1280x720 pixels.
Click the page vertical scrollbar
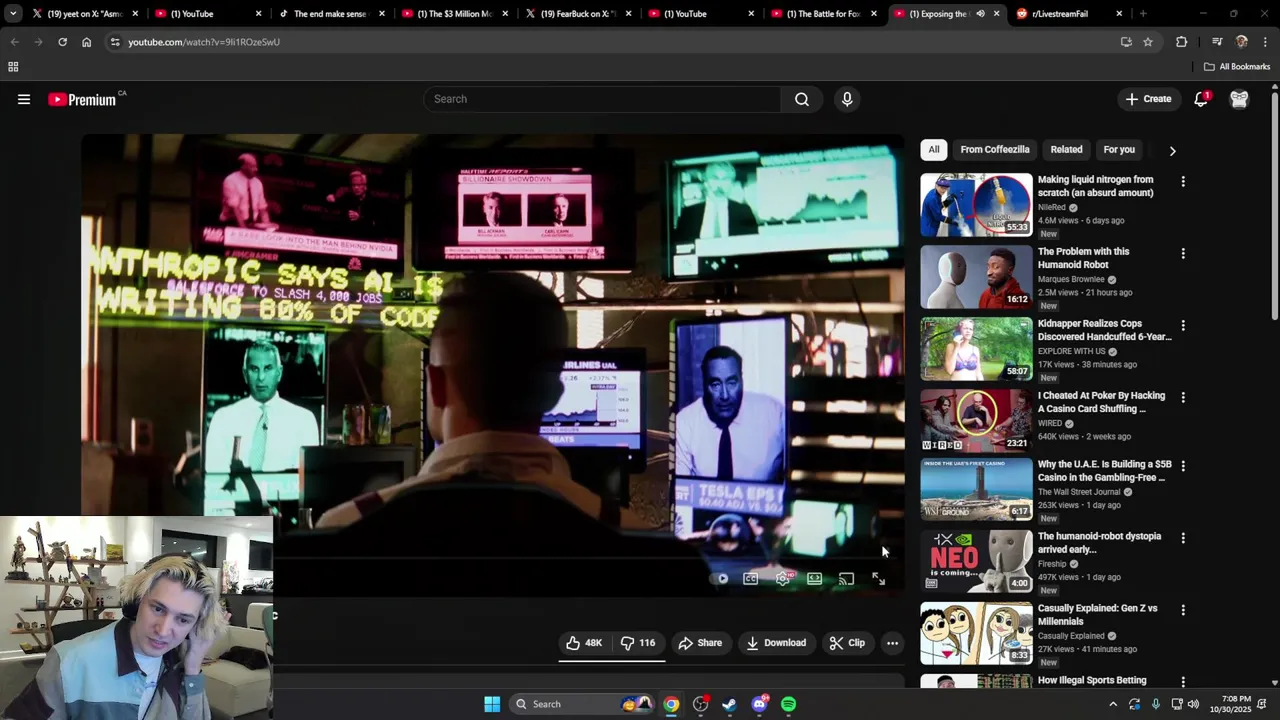[x=1275, y=205]
